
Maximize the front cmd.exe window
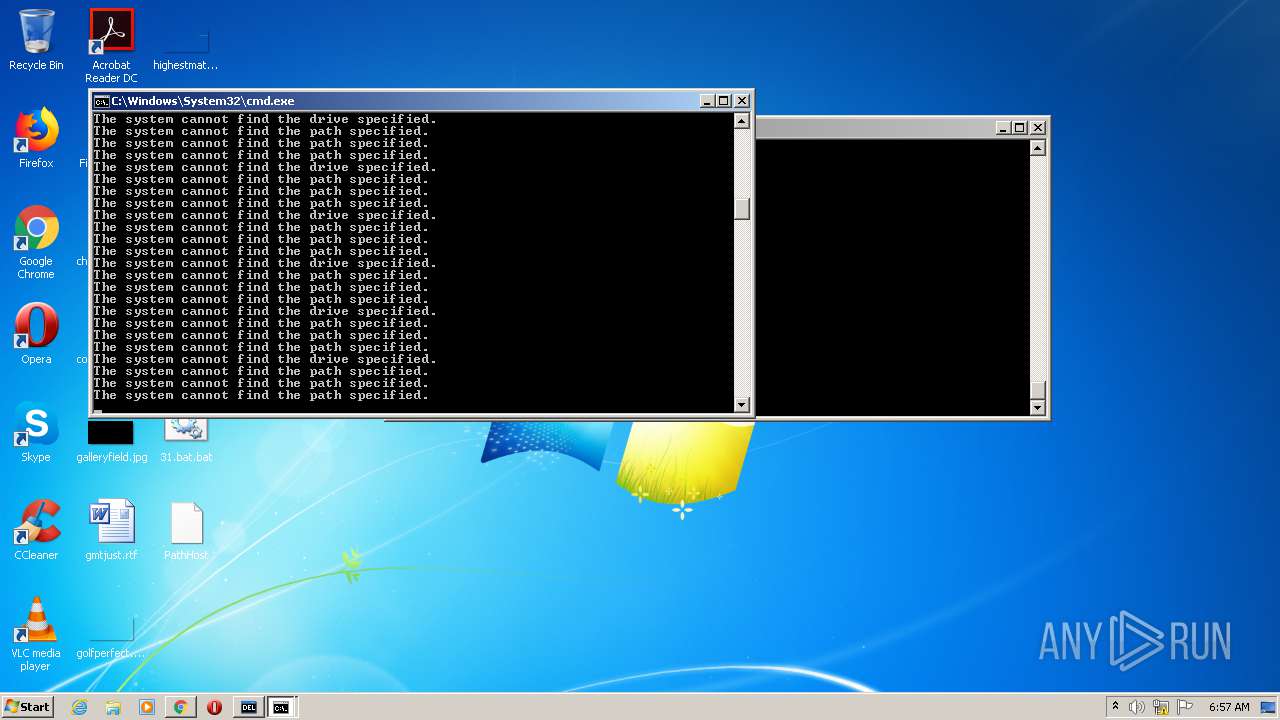pos(724,101)
